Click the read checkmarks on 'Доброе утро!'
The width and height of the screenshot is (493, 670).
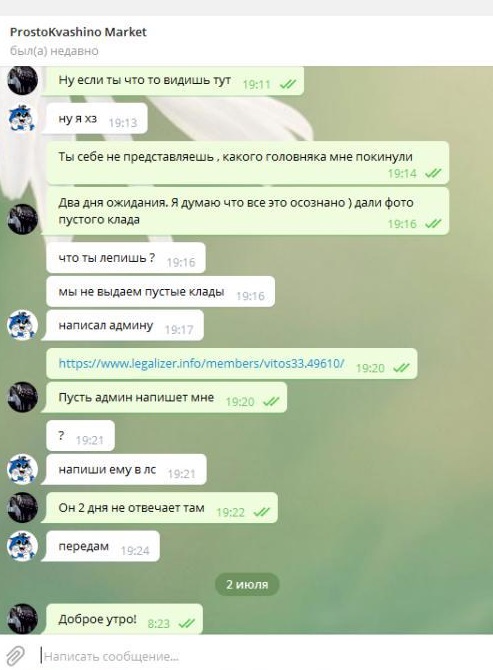tap(186, 623)
